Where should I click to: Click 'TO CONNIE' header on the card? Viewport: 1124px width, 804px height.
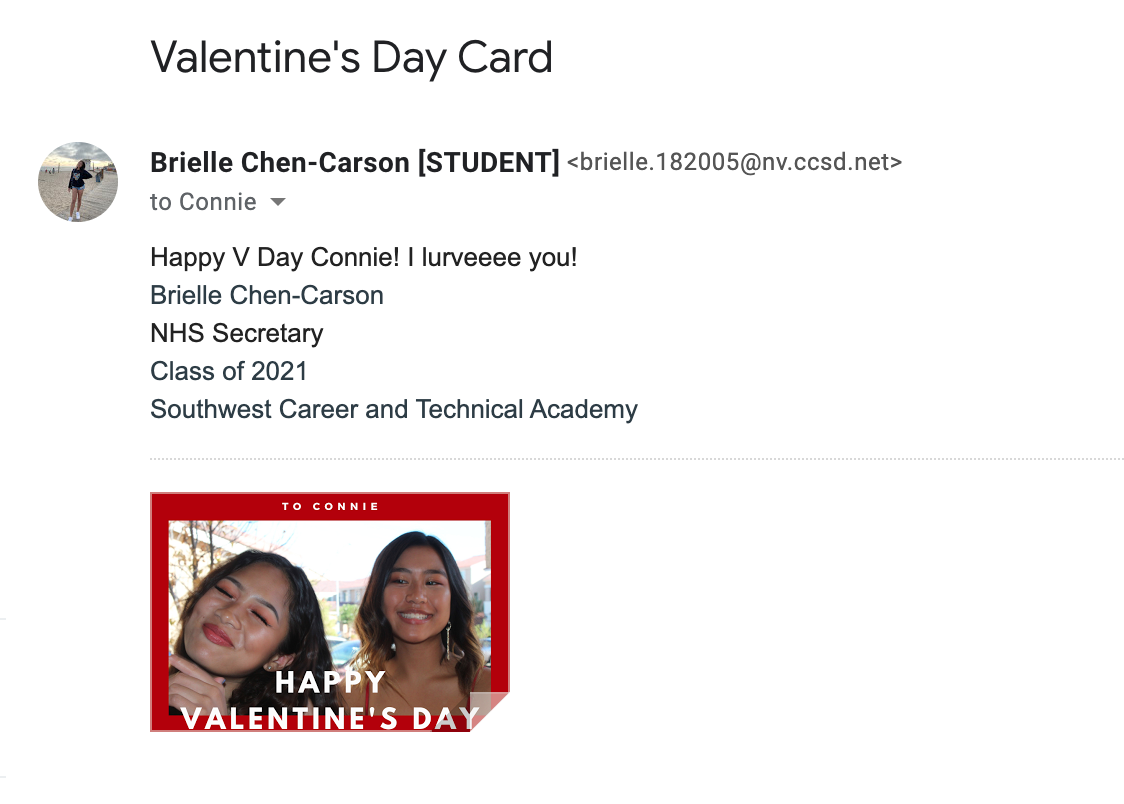(x=330, y=506)
